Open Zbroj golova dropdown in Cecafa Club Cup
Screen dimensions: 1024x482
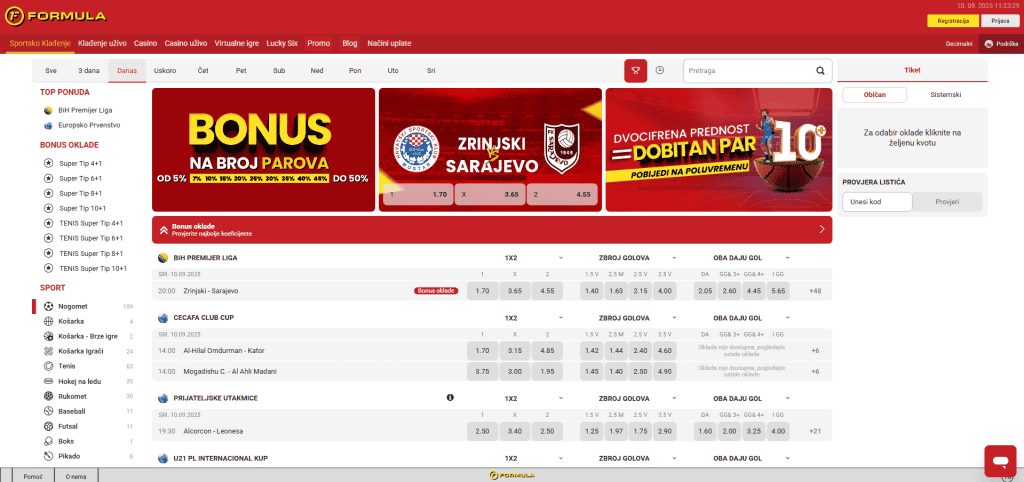(x=674, y=318)
